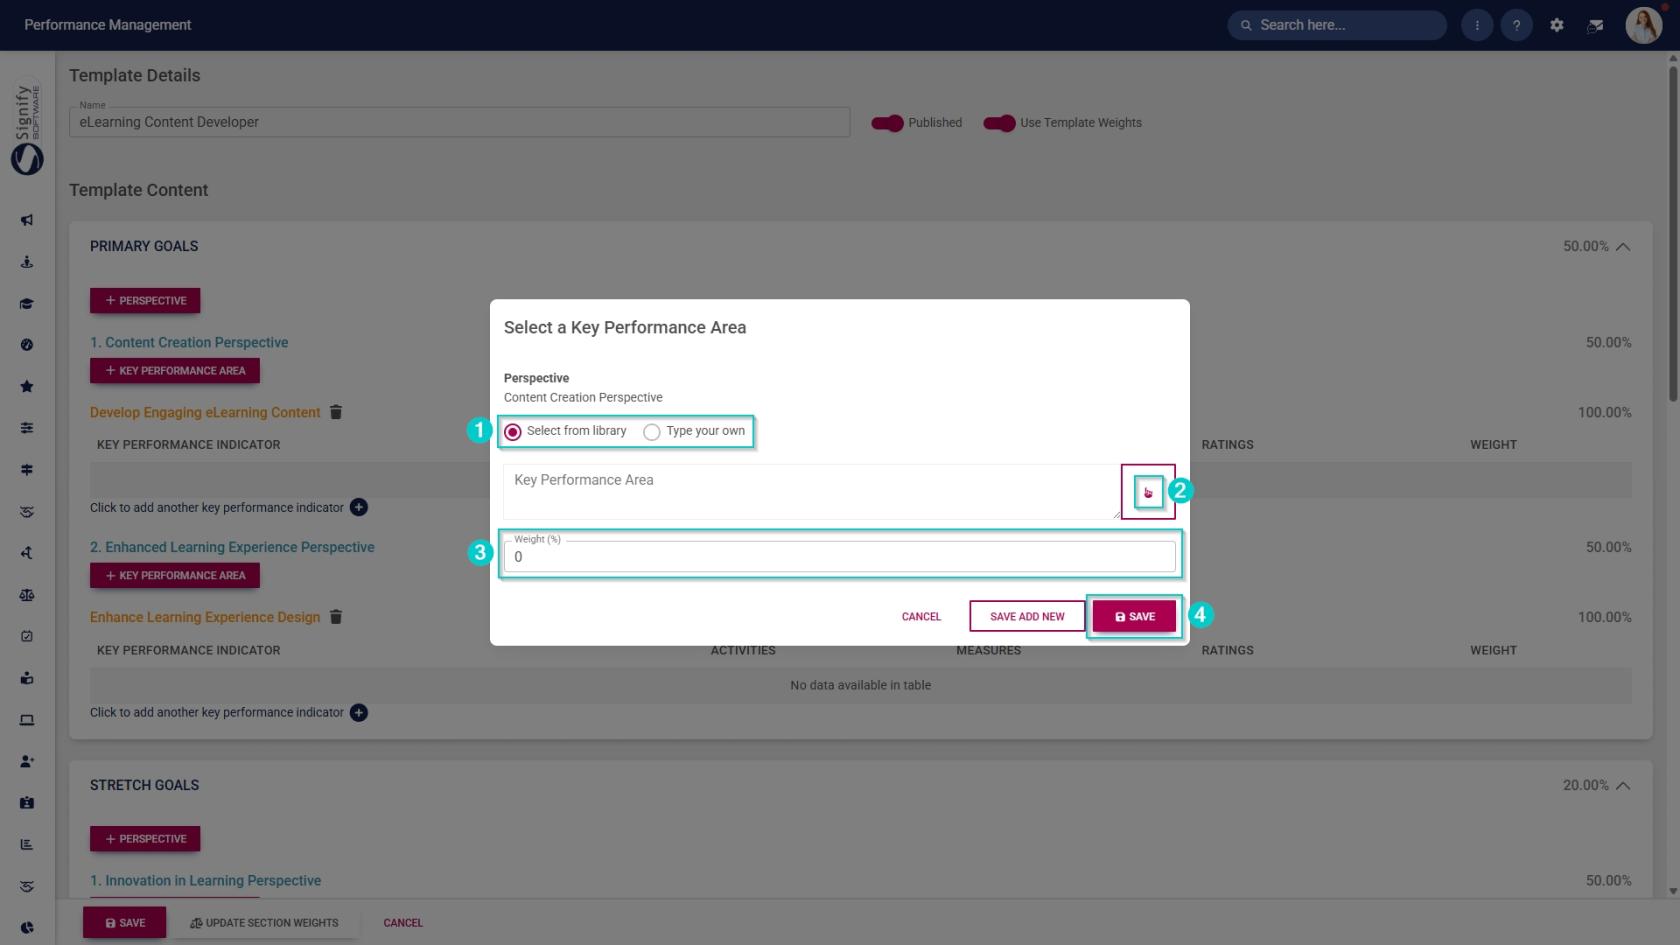Click the user profile avatar
Image resolution: width=1680 pixels, height=945 pixels.
pos(1643,25)
